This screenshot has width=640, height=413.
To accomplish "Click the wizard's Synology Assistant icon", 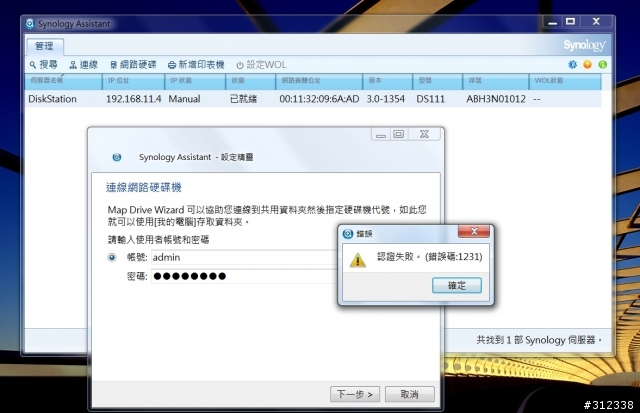I will click(117, 157).
